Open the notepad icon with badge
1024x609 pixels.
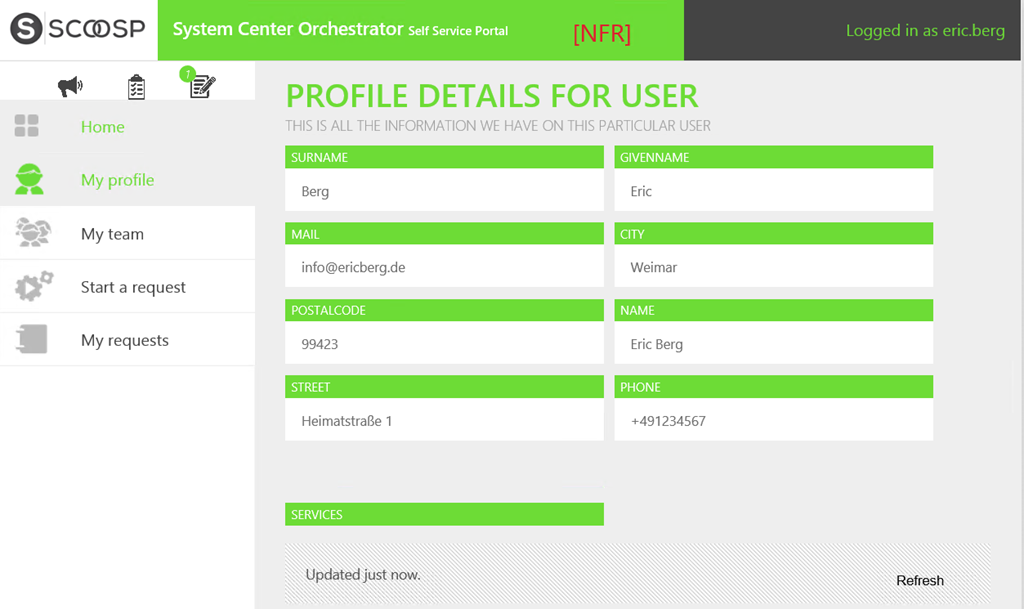201,86
